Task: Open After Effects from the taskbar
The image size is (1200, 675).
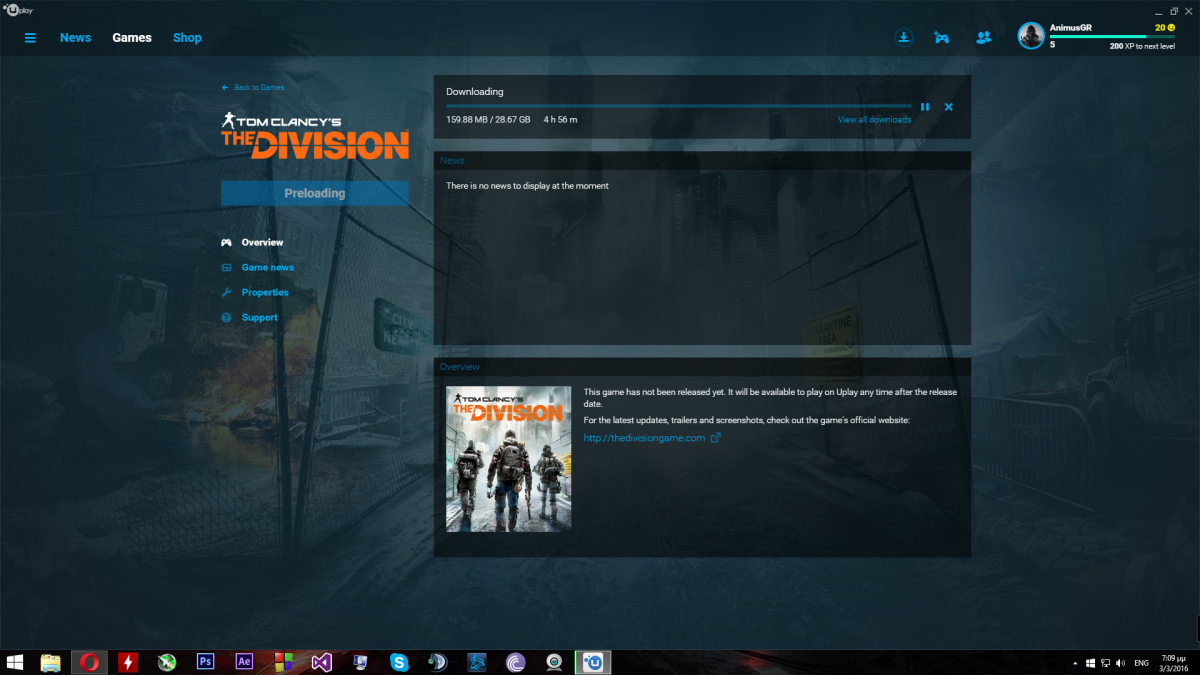Action: tap(245, 662)
